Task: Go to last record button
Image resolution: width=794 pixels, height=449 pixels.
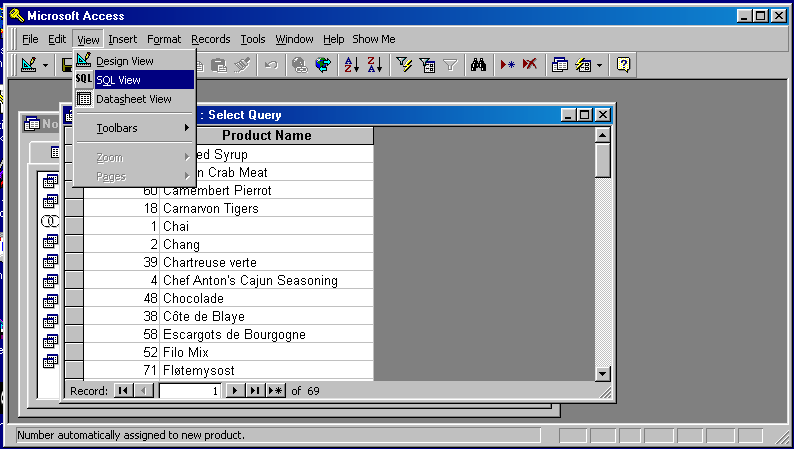Action: 255,391
